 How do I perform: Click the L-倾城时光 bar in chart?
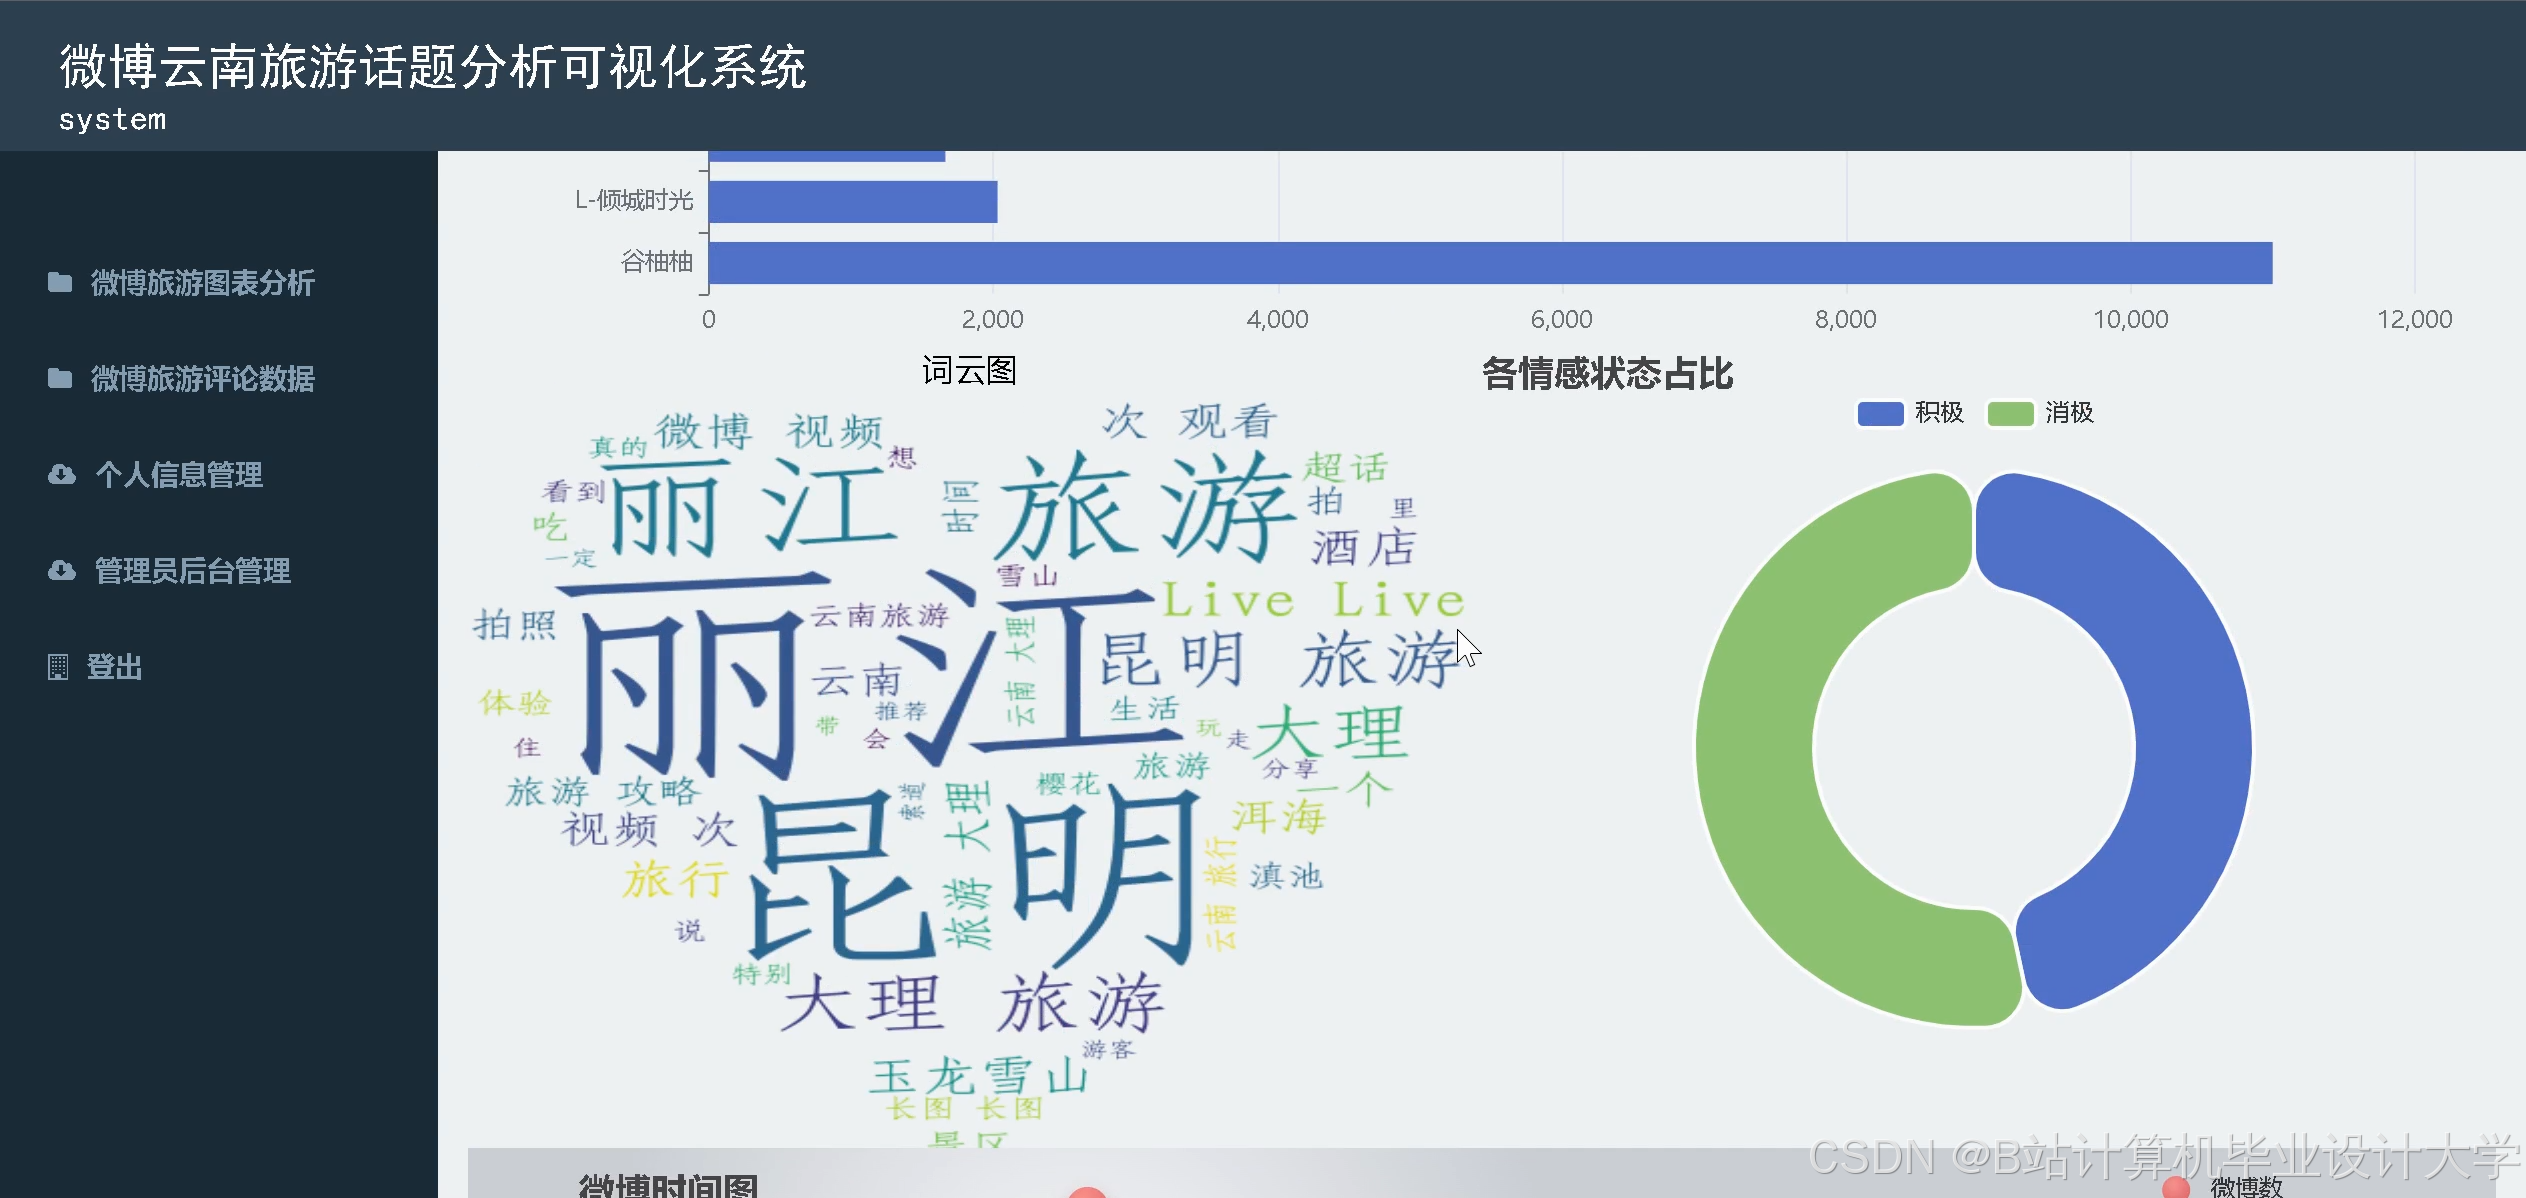click(x=852, y=202)
